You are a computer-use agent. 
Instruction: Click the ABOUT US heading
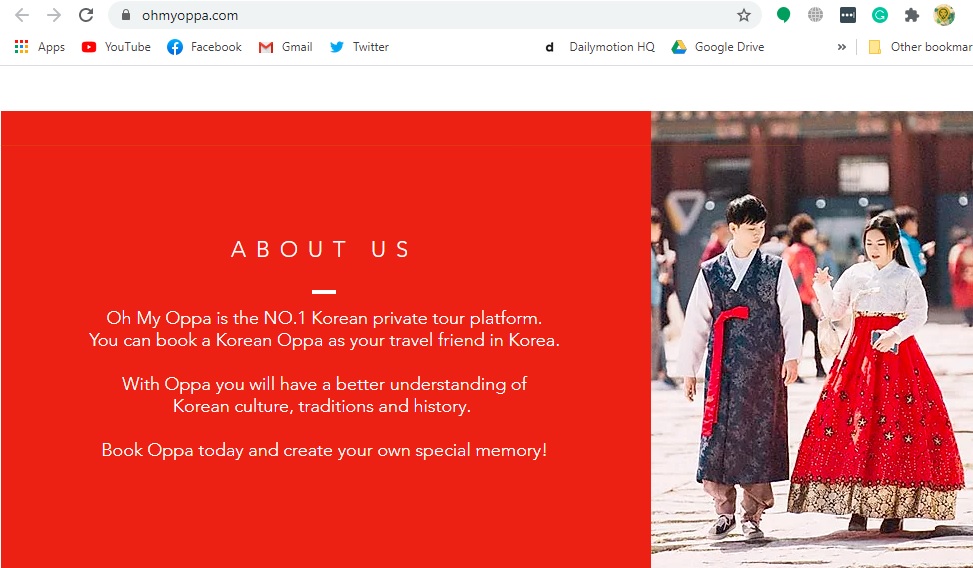coord(321,249)
